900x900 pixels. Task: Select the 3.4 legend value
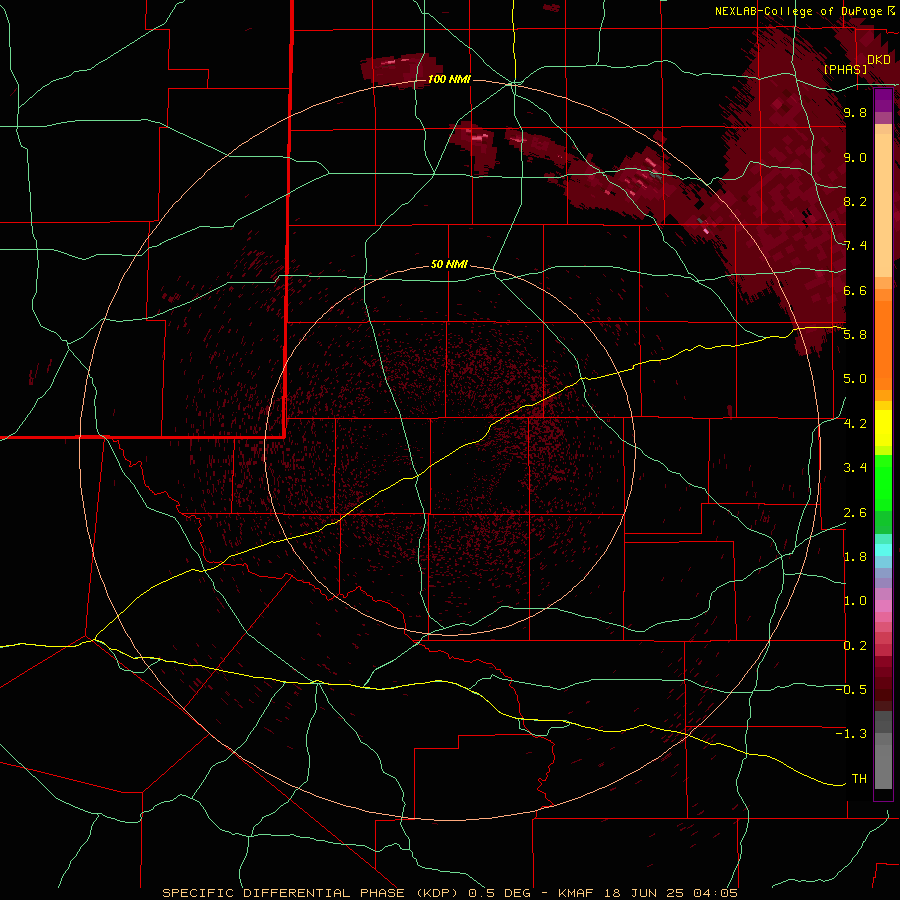click(855, 468)
